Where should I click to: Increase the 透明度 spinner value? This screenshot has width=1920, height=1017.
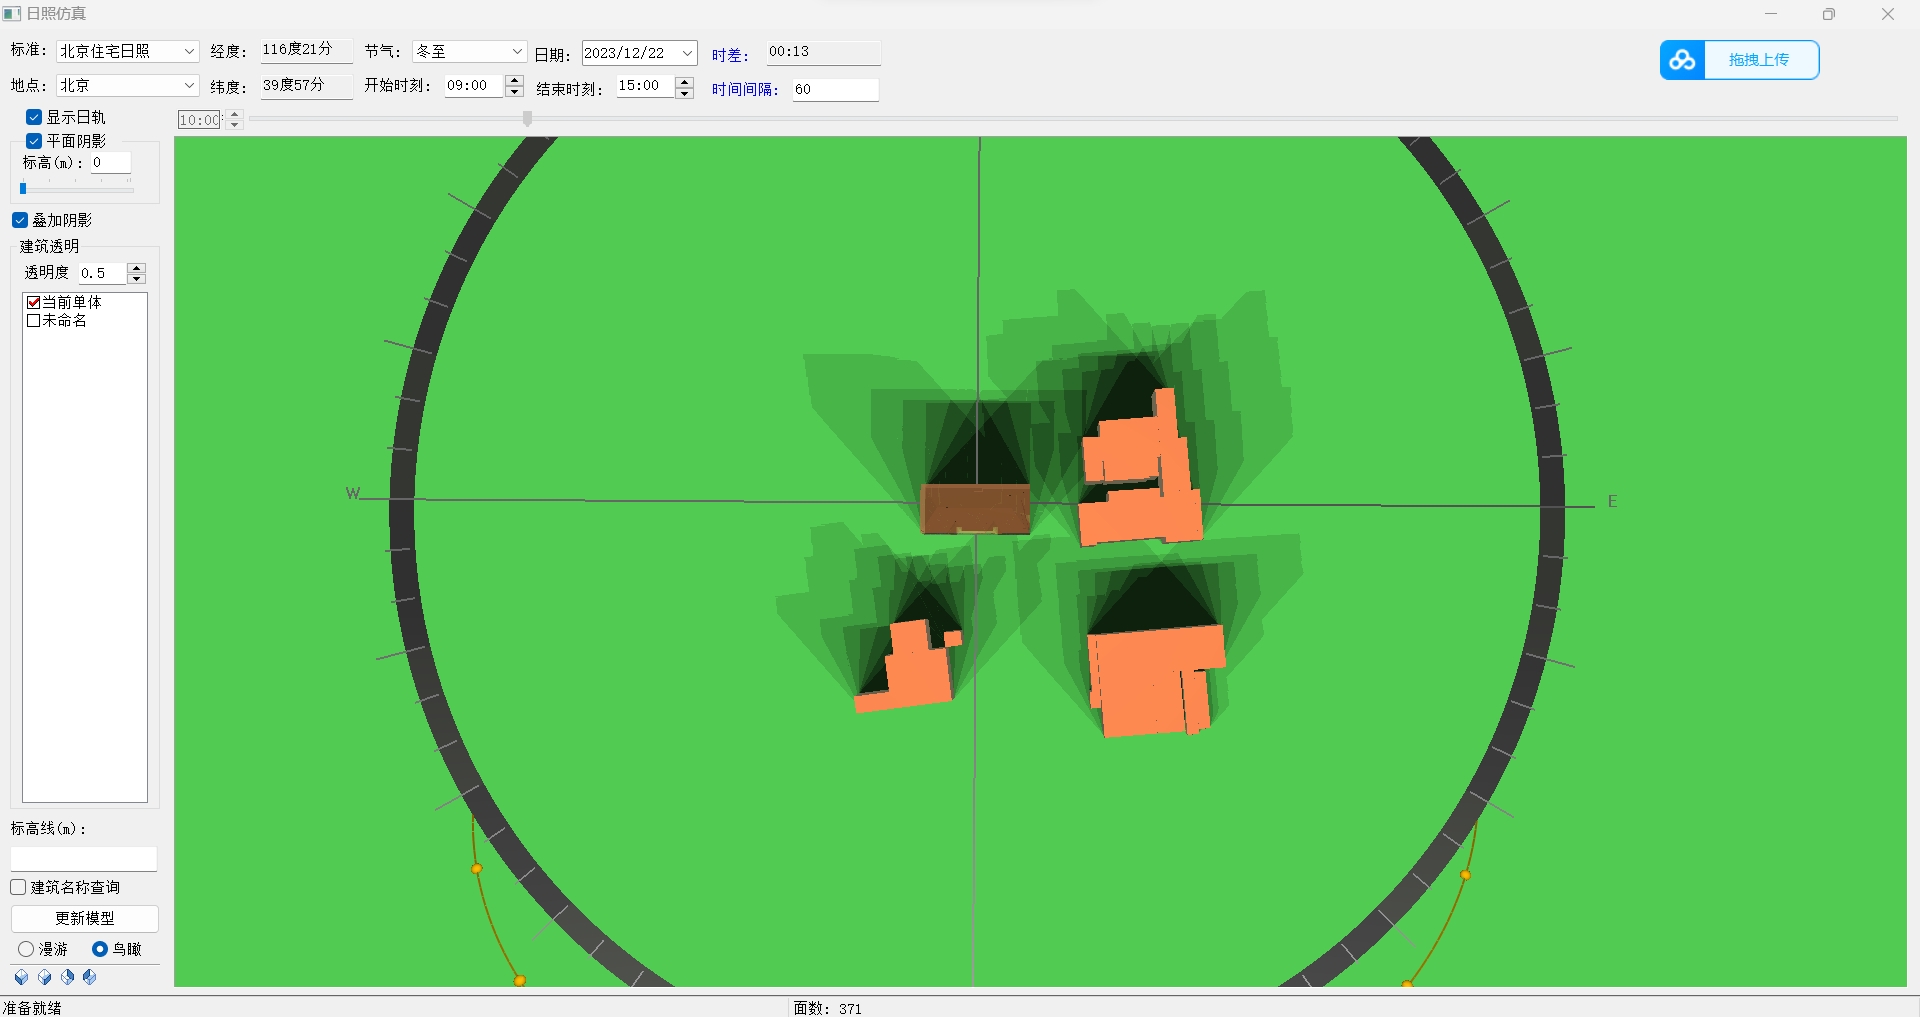(x=137, y=268)
